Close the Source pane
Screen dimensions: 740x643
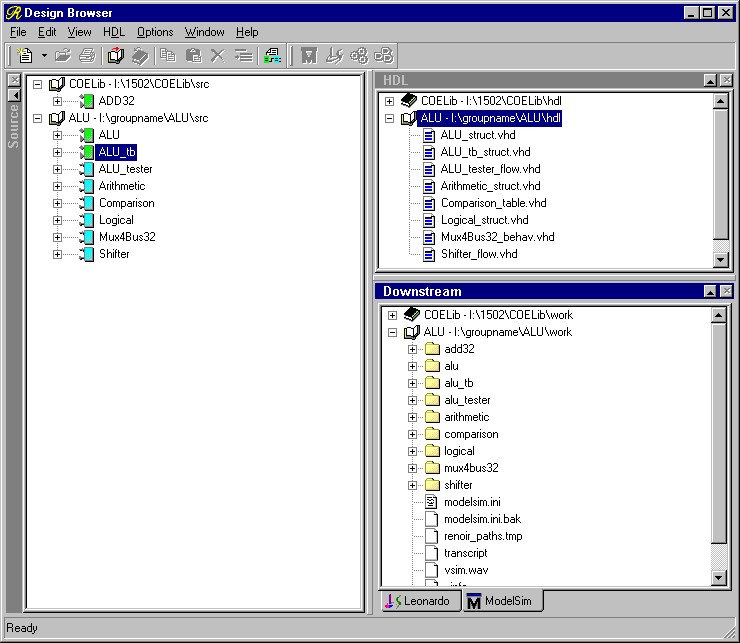pyautogui.click(x=14, y=80)
